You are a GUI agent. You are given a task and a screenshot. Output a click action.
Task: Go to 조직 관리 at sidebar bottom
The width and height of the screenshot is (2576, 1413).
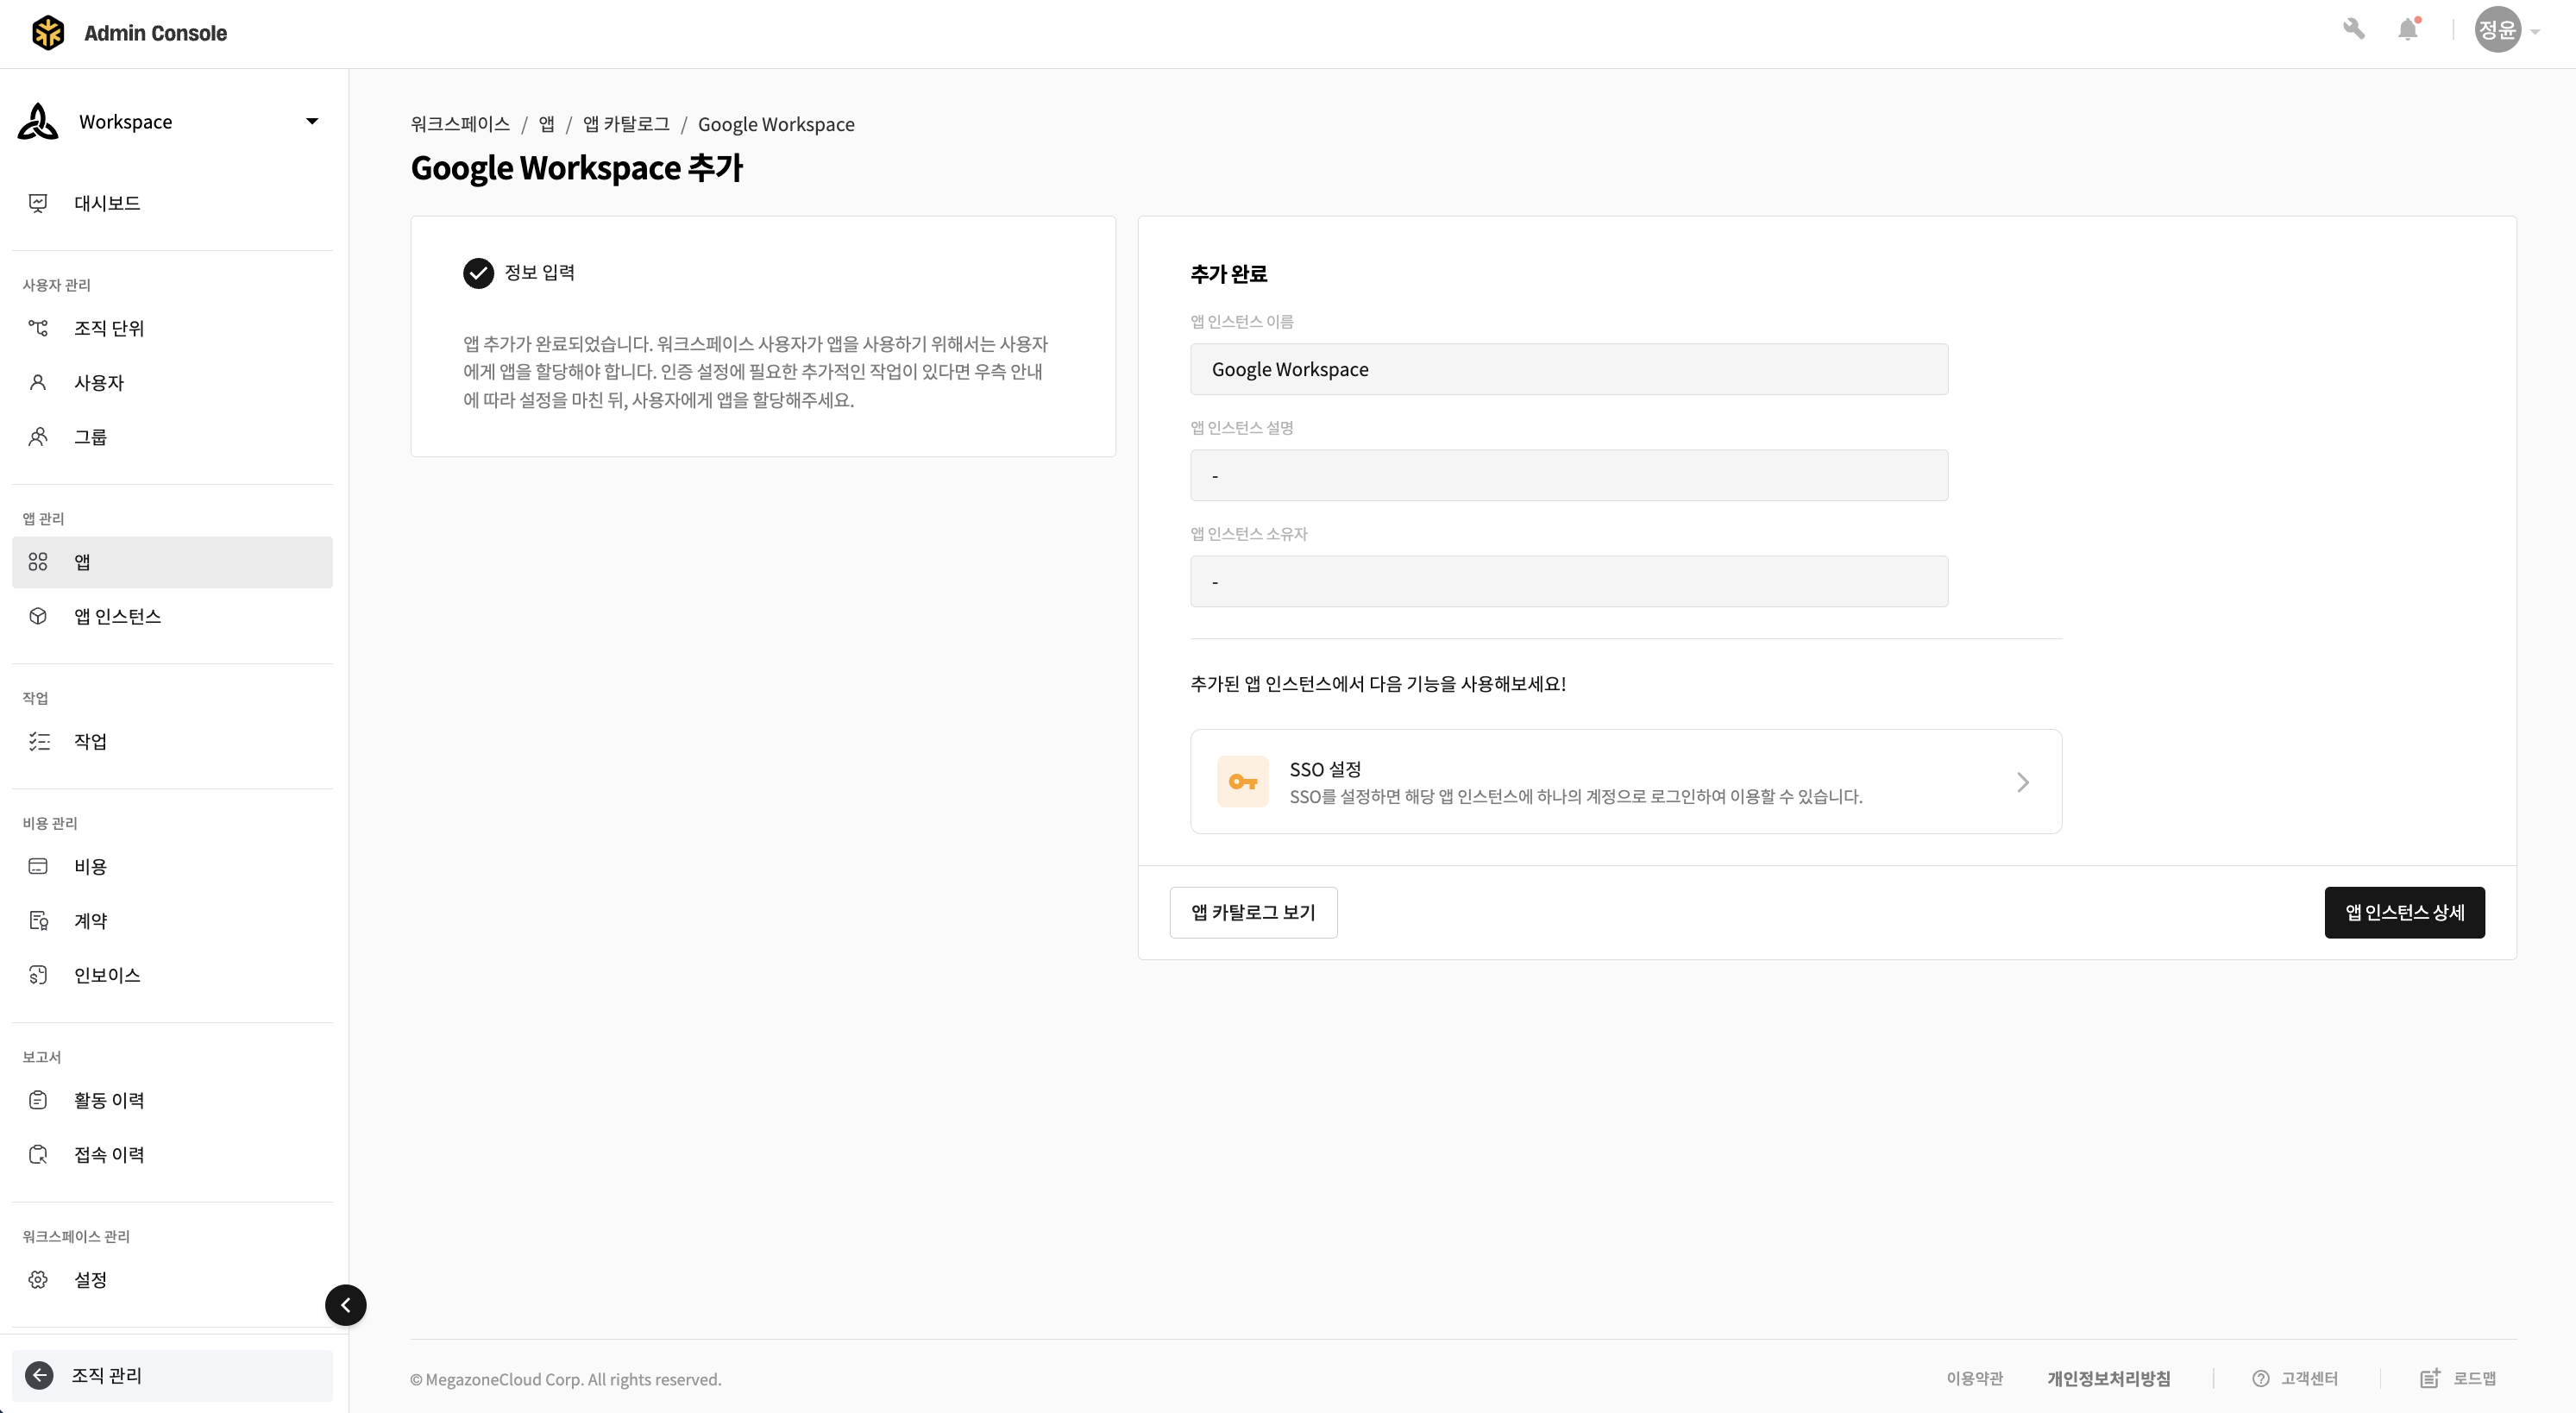point(172,1375)
